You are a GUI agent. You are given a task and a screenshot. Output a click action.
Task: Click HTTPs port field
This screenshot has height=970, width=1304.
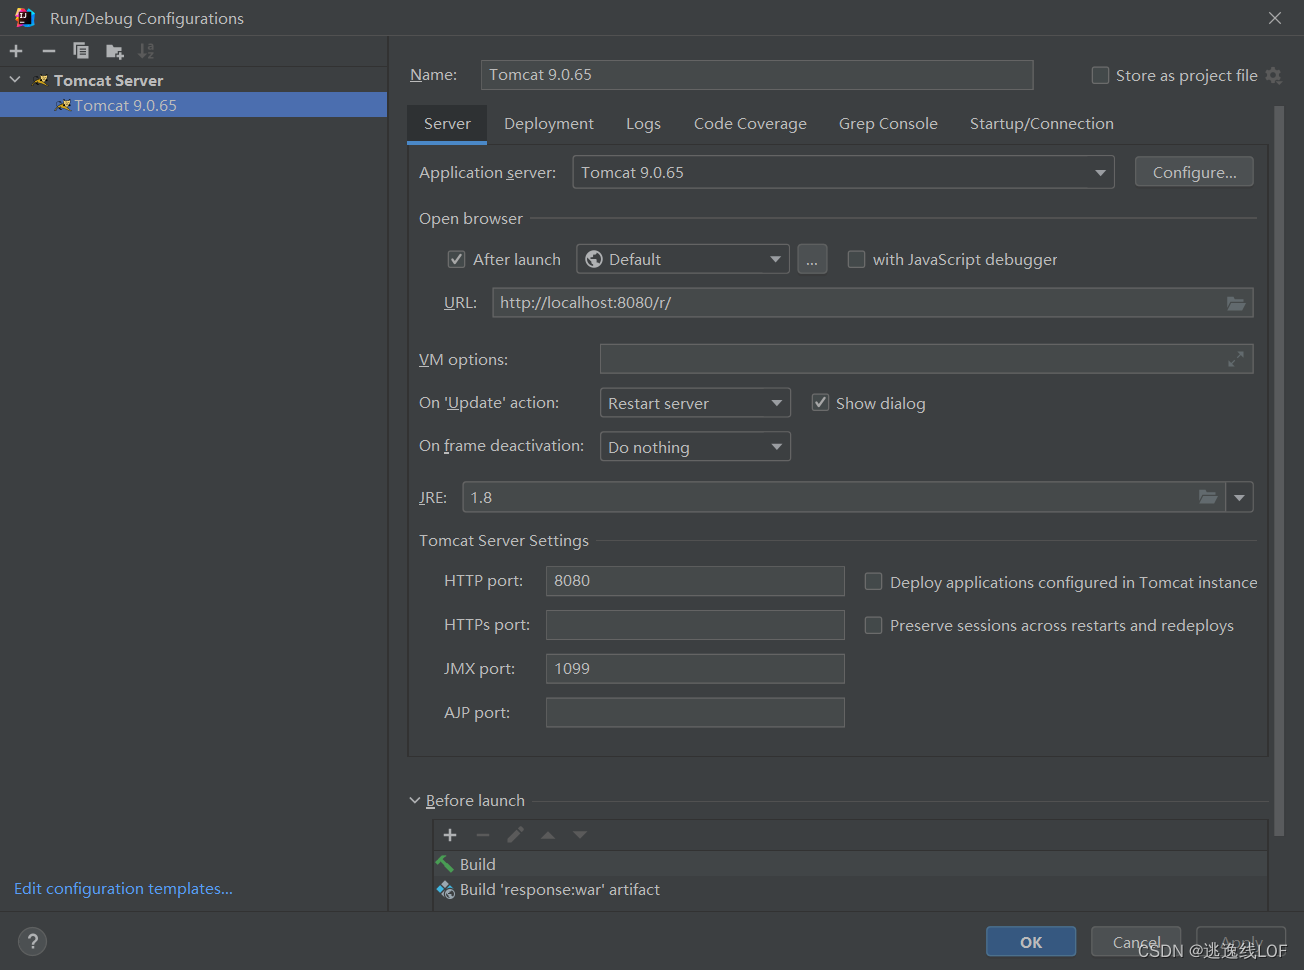click(695, 625)
